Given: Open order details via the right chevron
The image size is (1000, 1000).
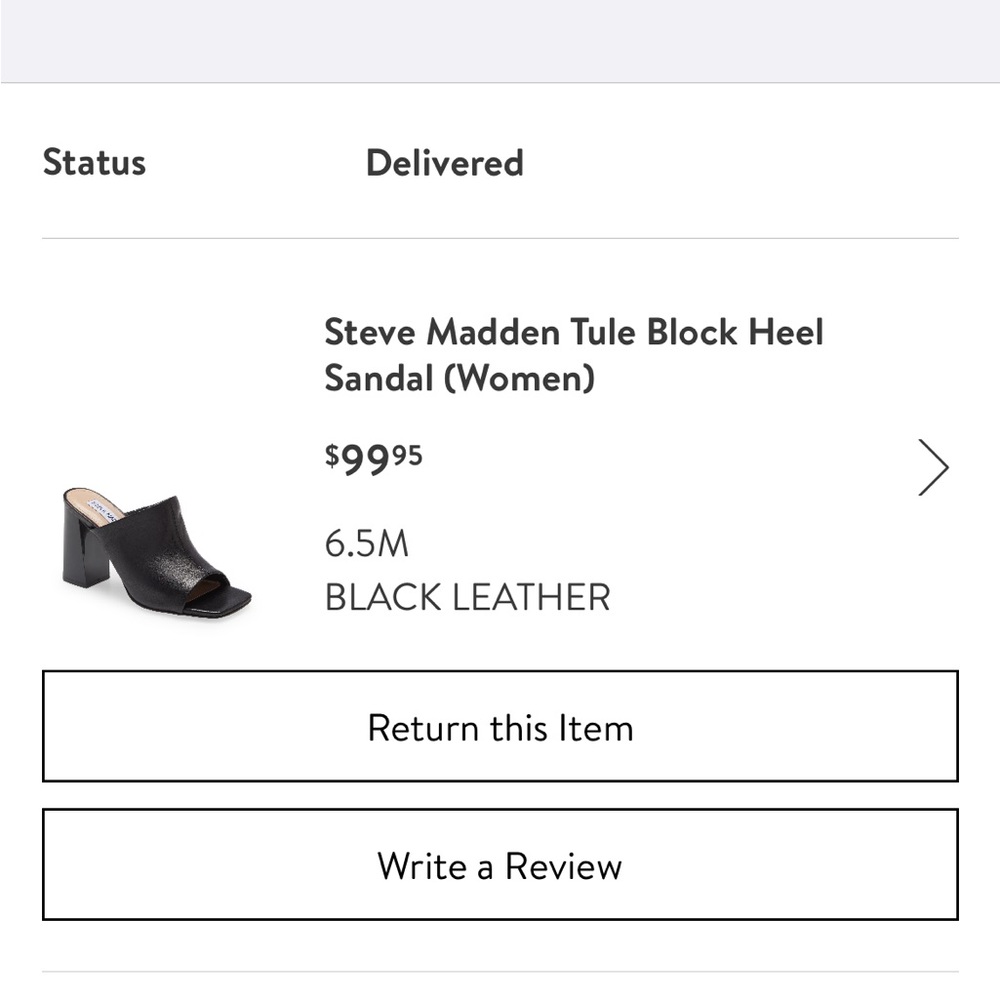Looking at the screenshot, I should point(932,466).
